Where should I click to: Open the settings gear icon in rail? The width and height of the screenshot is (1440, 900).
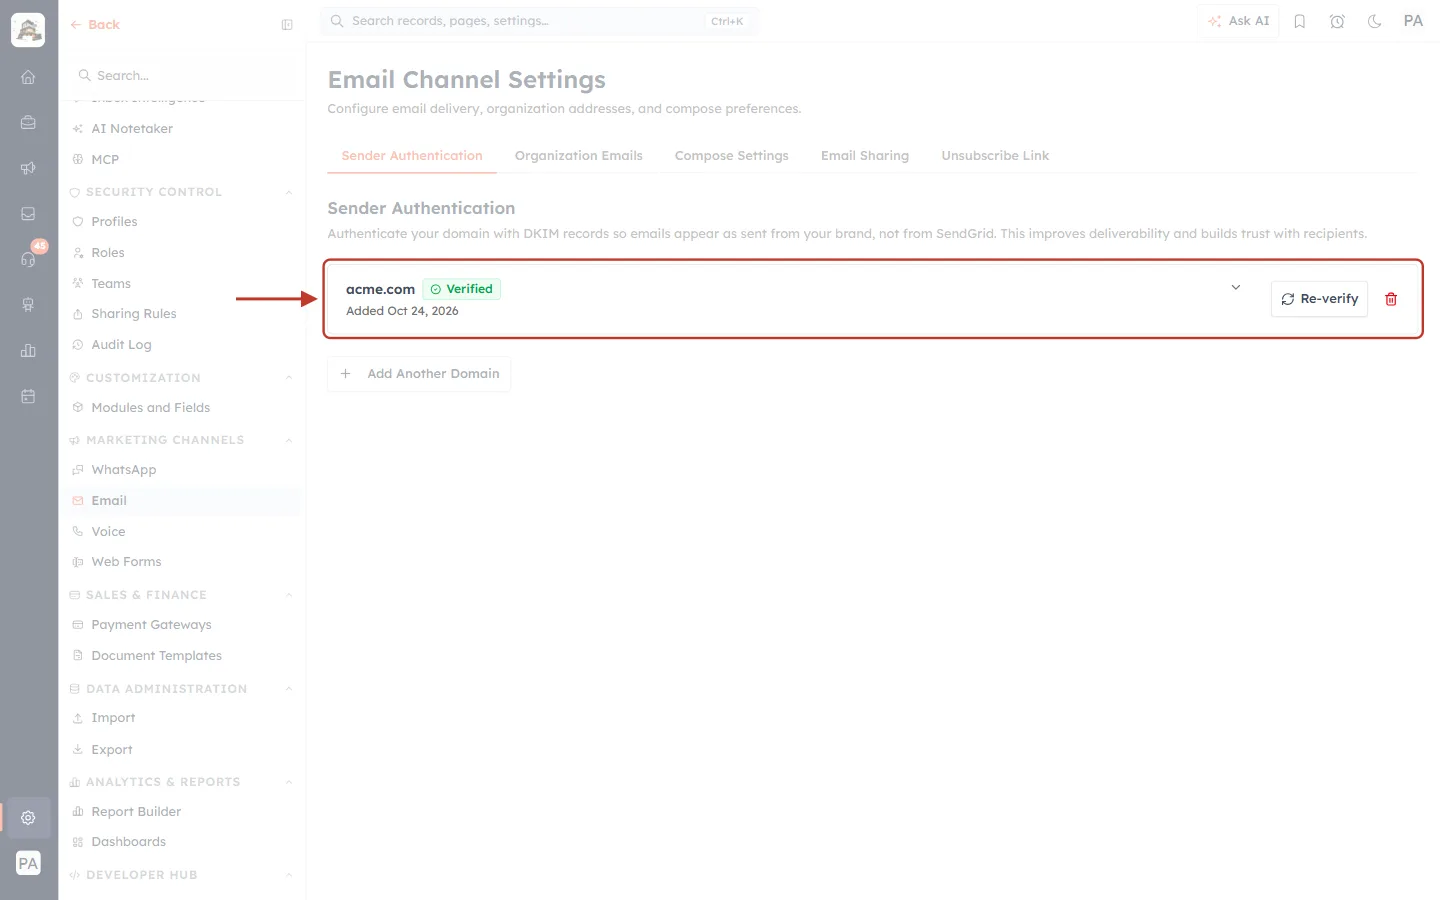[28, 817]
